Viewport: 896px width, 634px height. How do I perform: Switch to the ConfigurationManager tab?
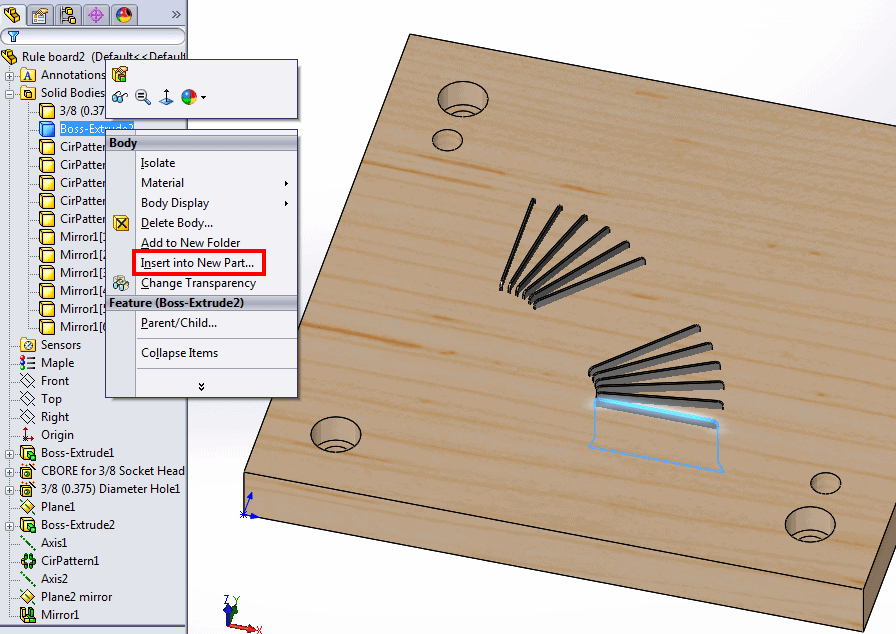(68, 14)
